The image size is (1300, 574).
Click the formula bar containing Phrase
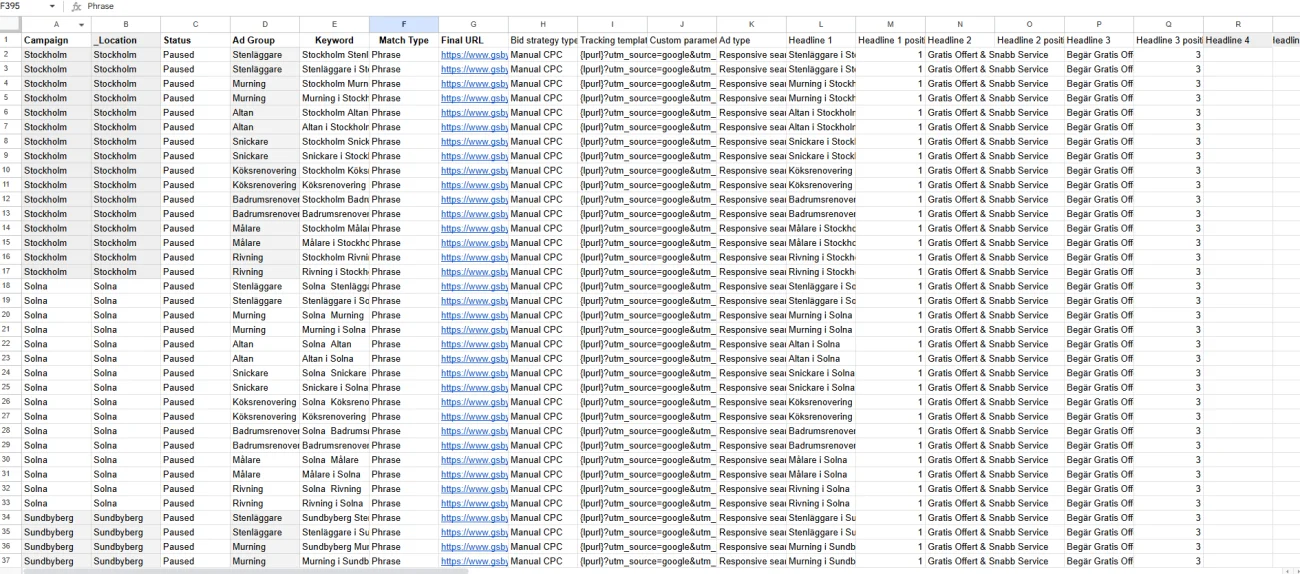[x=400, y=6]
